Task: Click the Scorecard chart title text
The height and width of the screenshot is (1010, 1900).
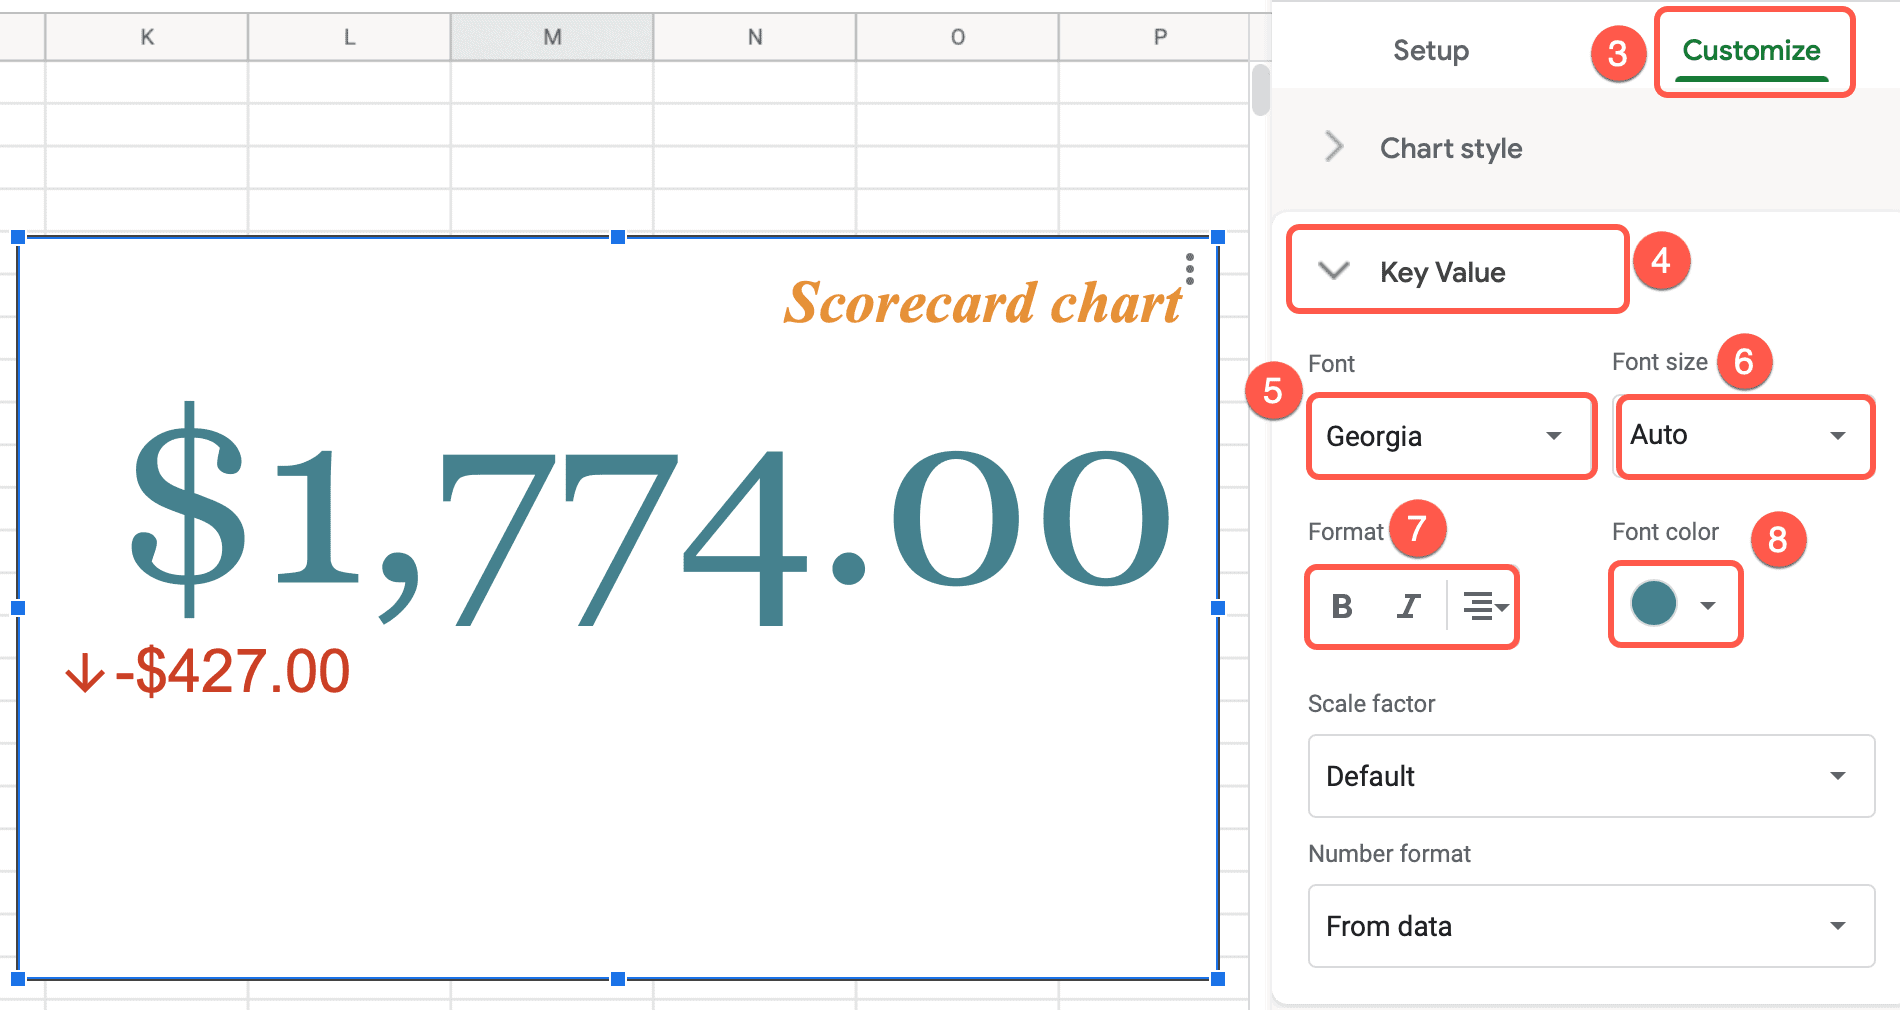Action: click(x=982, y=303)
